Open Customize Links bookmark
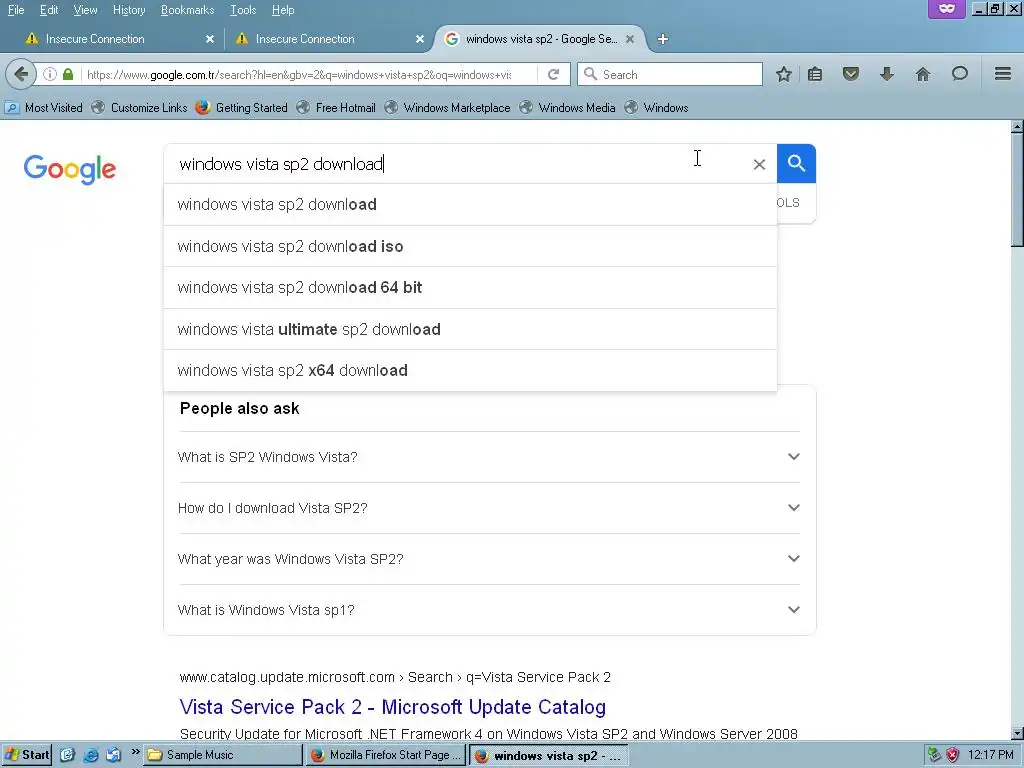 click(140, 108)
